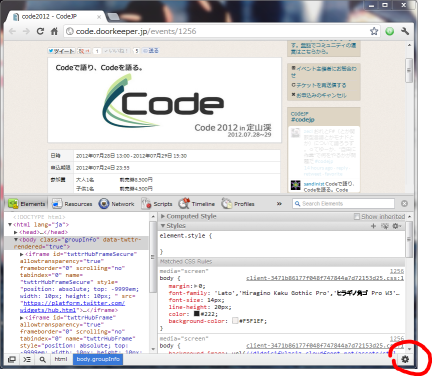
Task: Click the element.style rule text
Action: [x=186, y=236]
